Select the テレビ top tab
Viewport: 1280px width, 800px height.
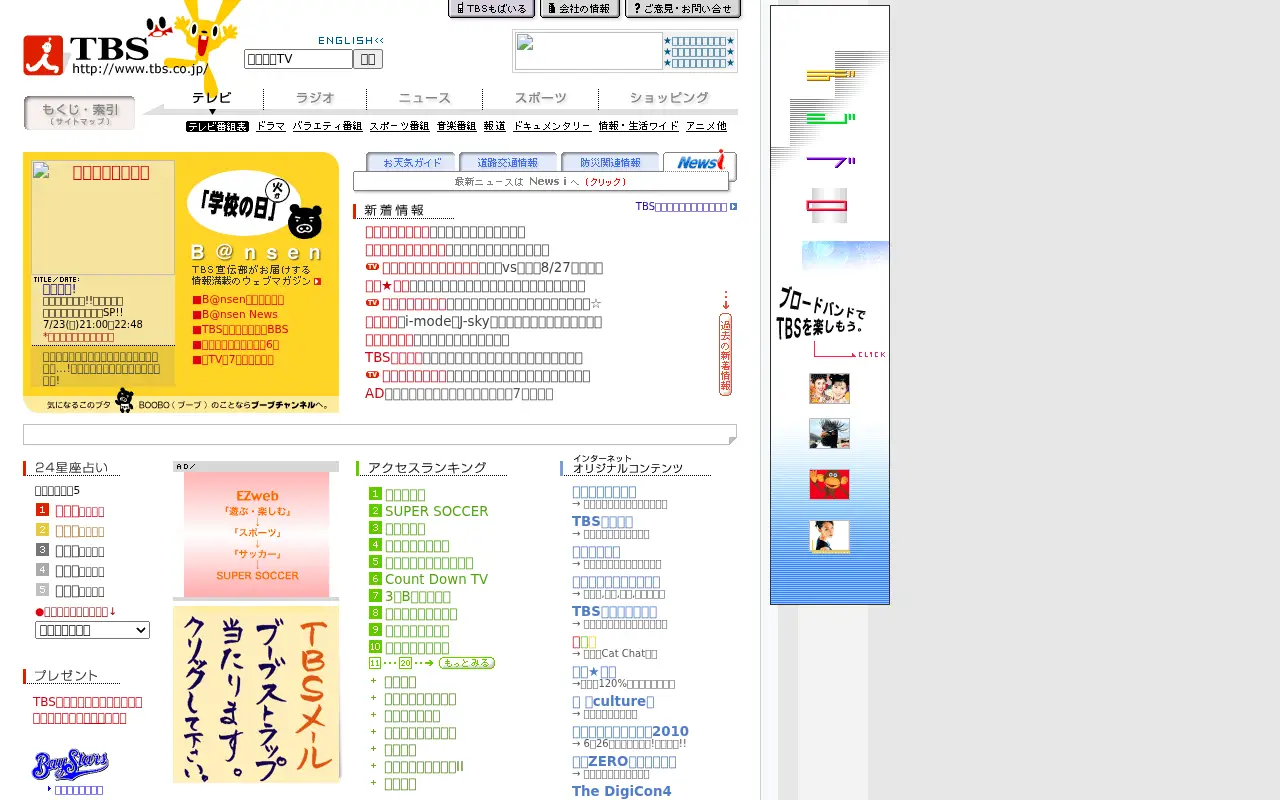(x=212, y=98)
